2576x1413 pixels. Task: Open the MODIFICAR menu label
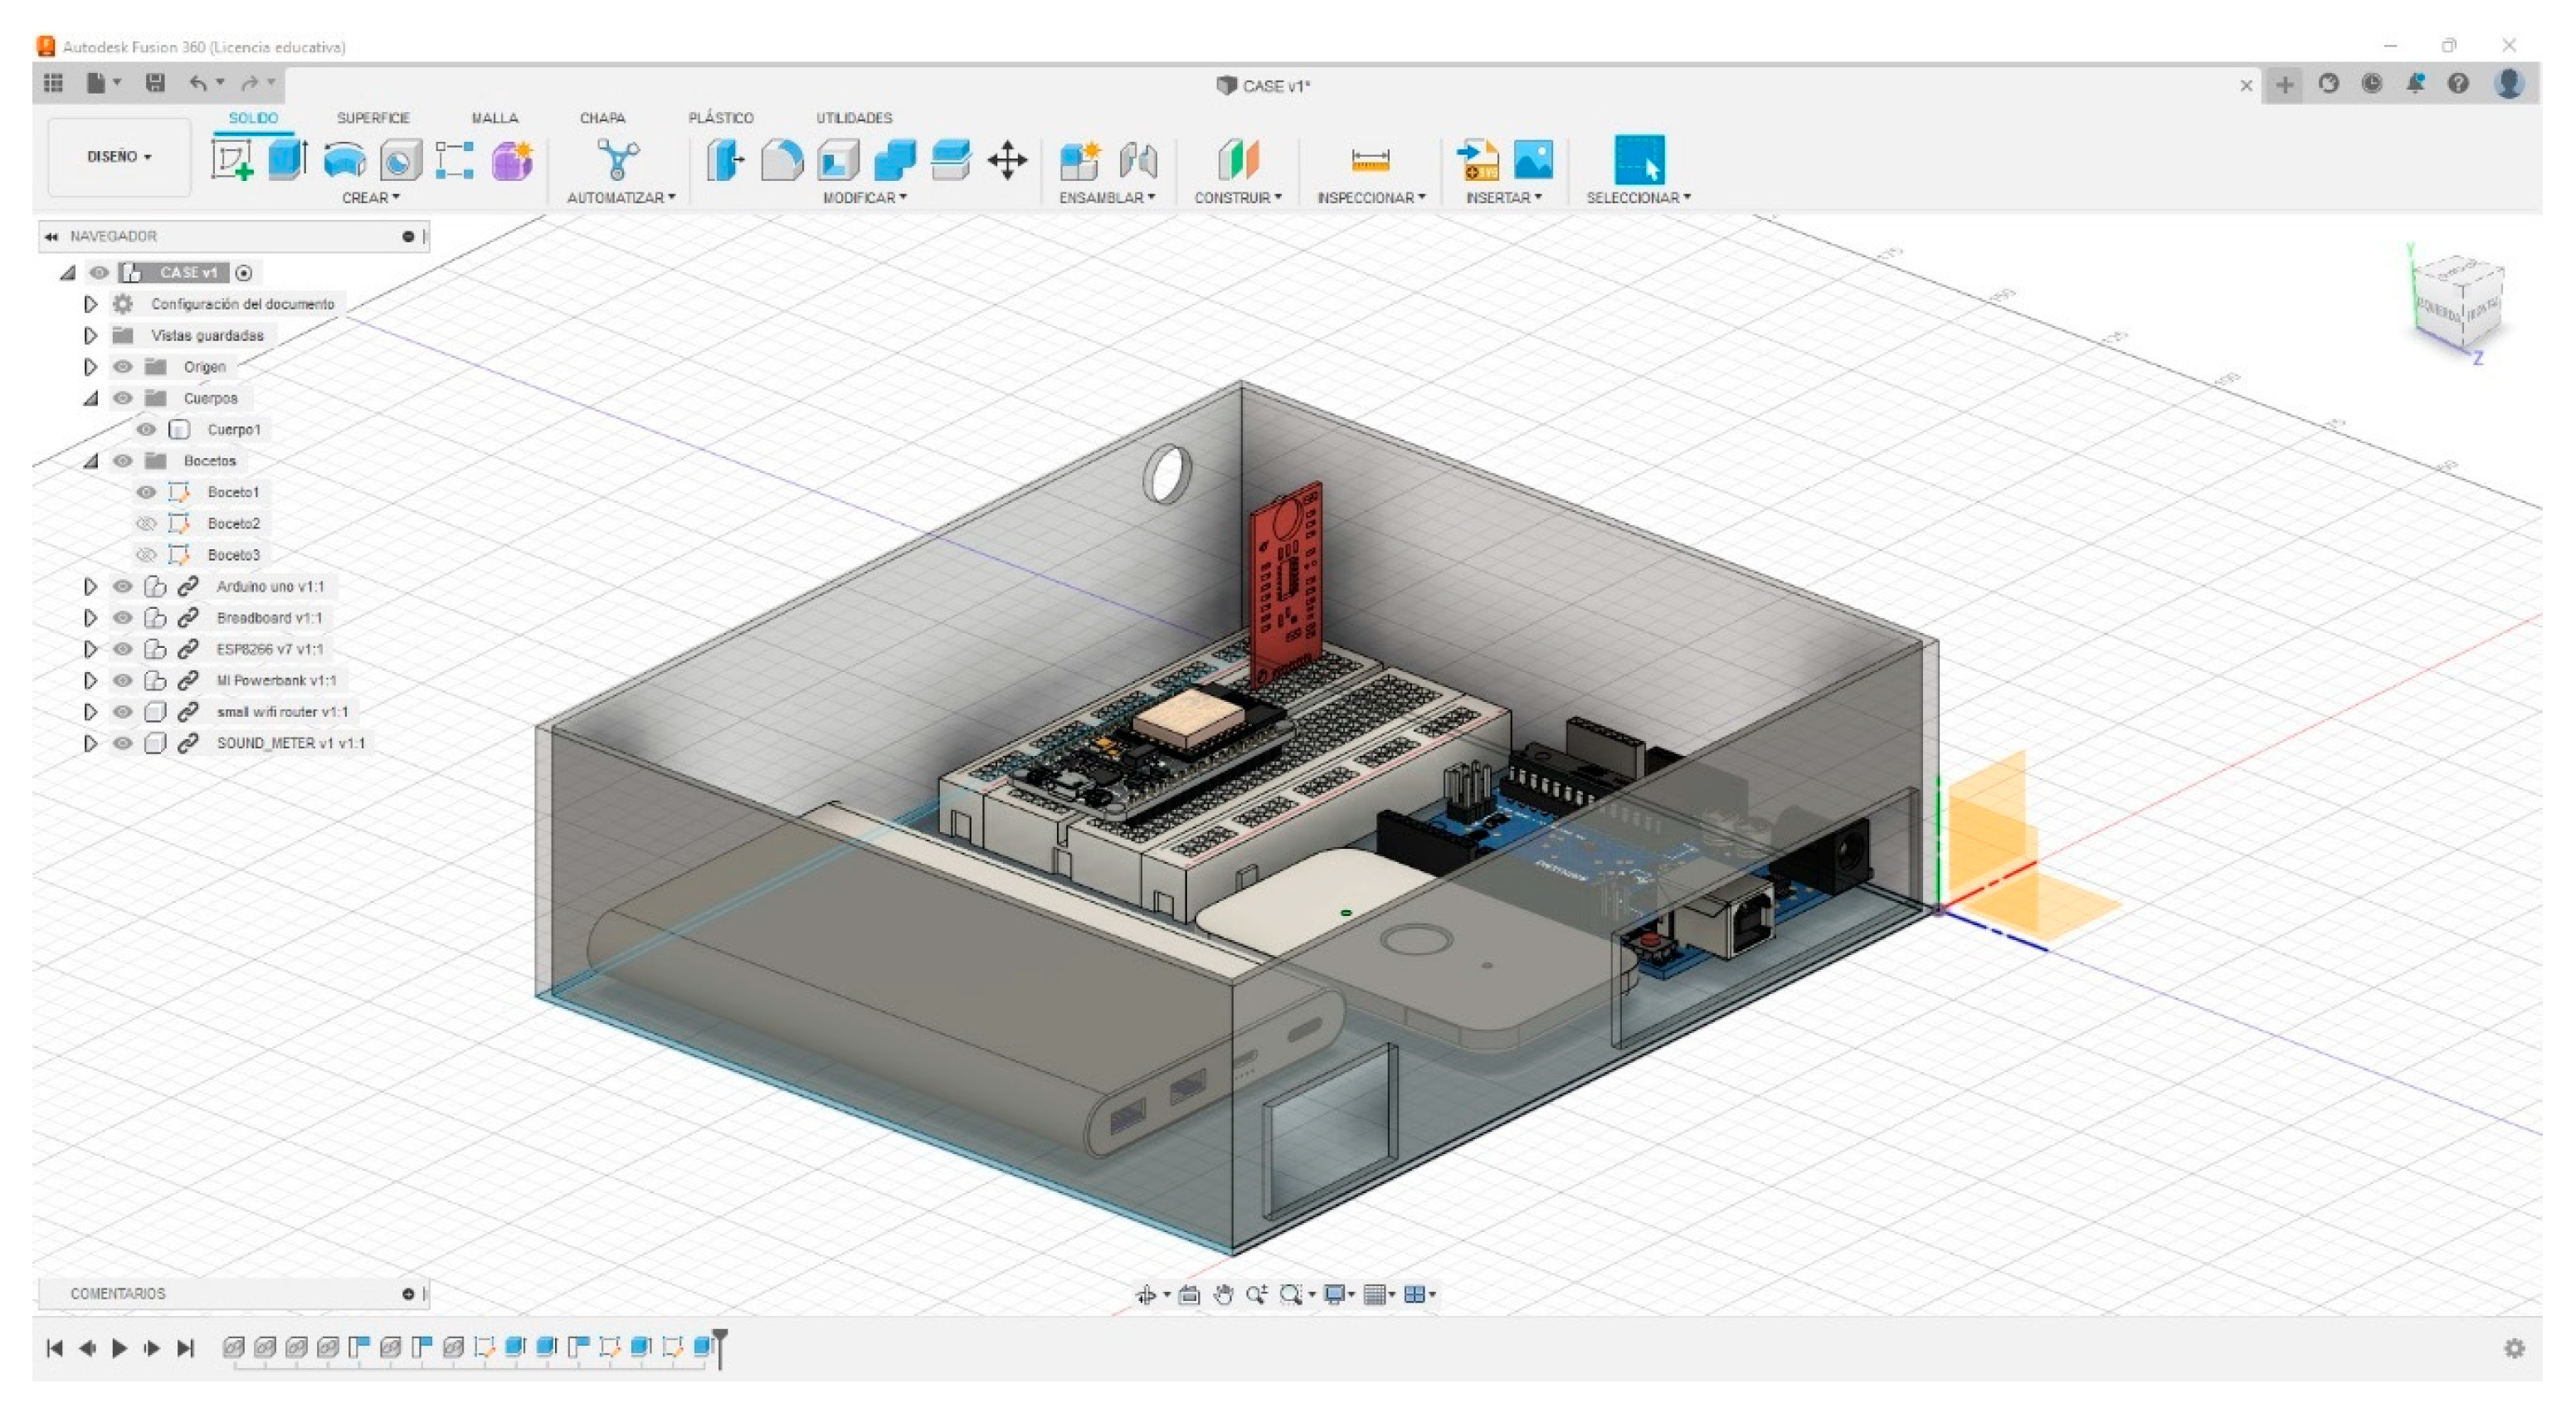point(864,198)
